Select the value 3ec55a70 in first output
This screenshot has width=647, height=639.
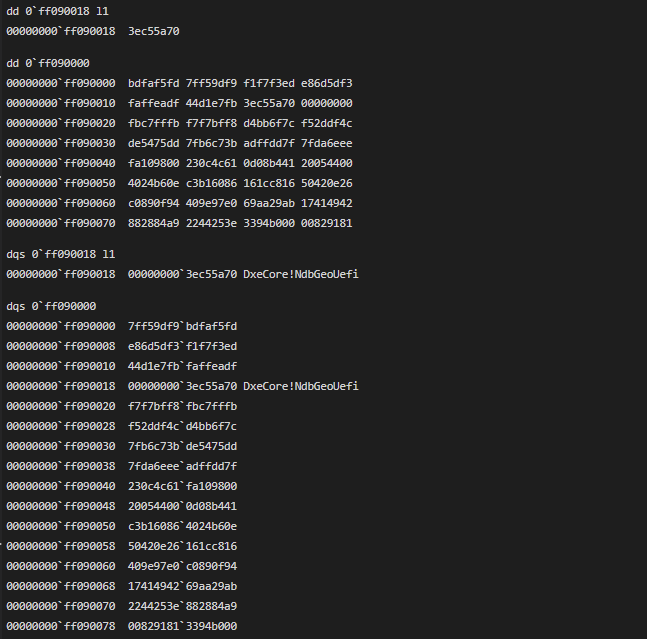(153, 31)
